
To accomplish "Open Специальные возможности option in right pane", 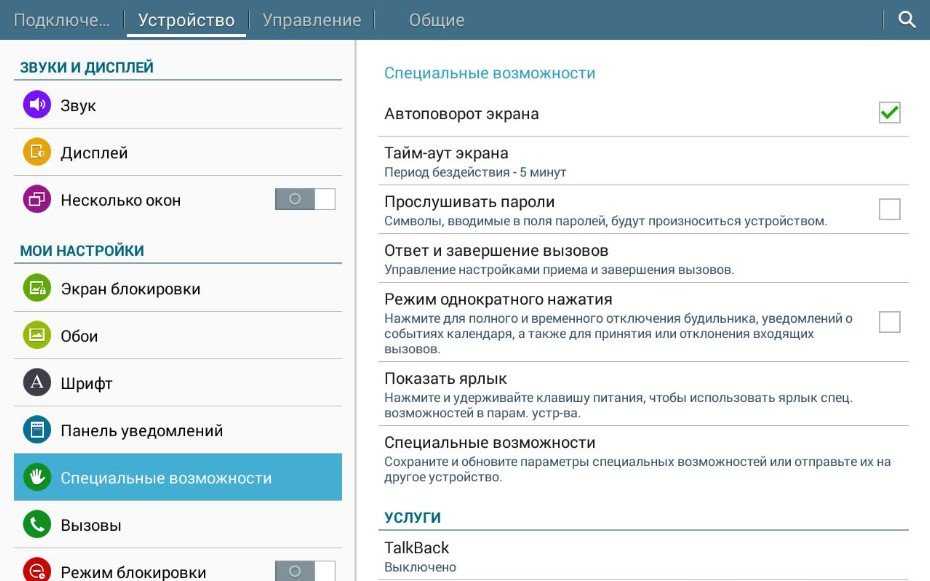I will click(x=644, y=459).
